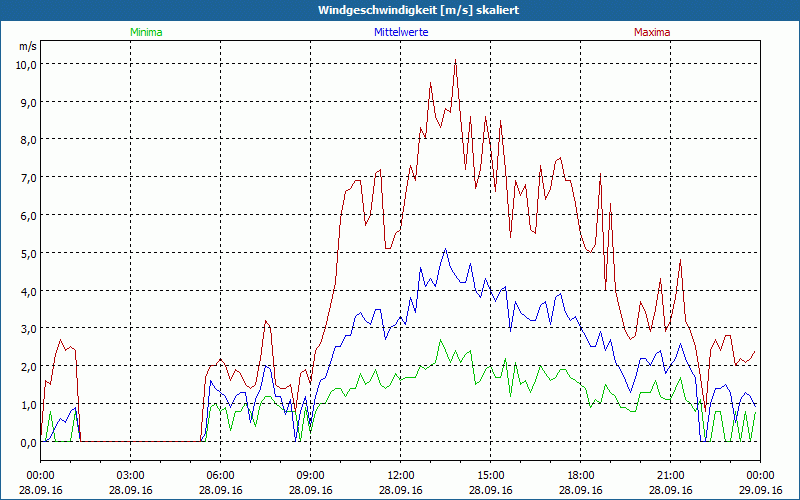This screenshot has width=800, height=500.
Task: Click the 4,0 y-axis value
Action: [x=29, y=291]
